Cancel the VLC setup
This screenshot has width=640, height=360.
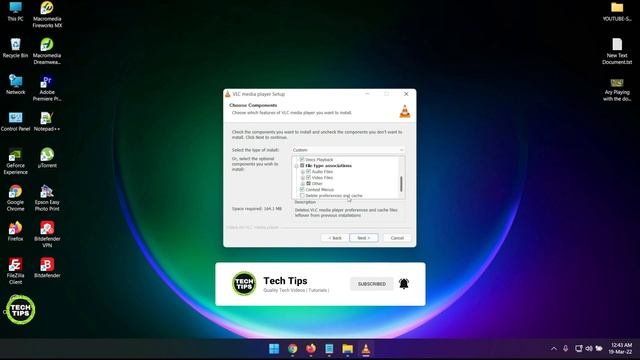click(397, 238)
